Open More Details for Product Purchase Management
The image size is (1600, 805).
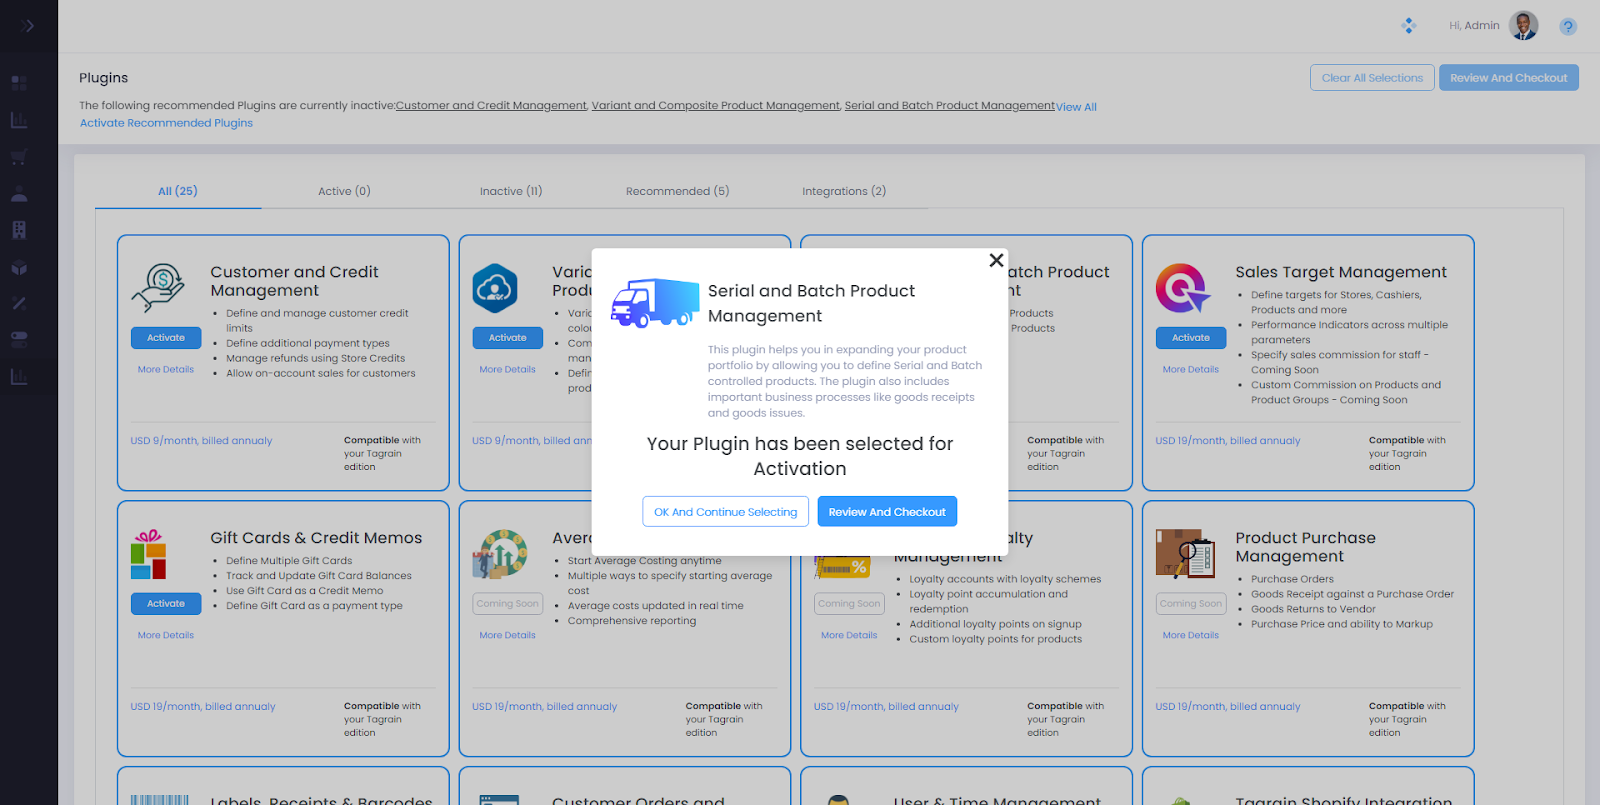1191,636
